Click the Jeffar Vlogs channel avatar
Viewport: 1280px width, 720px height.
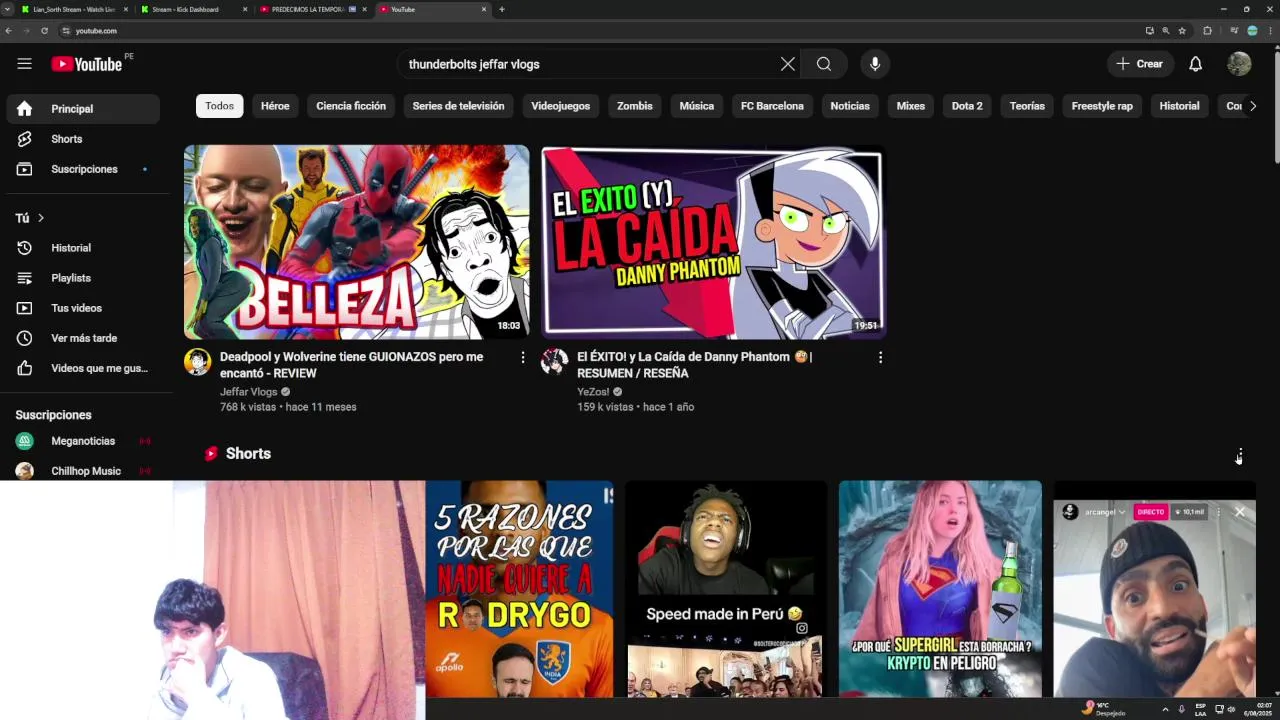(197, 362)
